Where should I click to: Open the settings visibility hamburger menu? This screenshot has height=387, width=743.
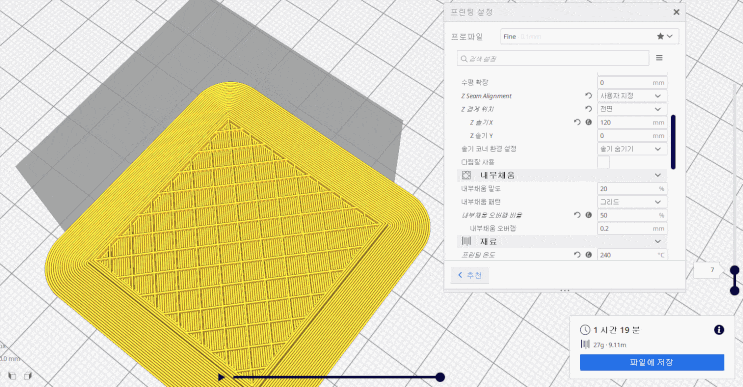pyautogui.click(x=659, y=58)
